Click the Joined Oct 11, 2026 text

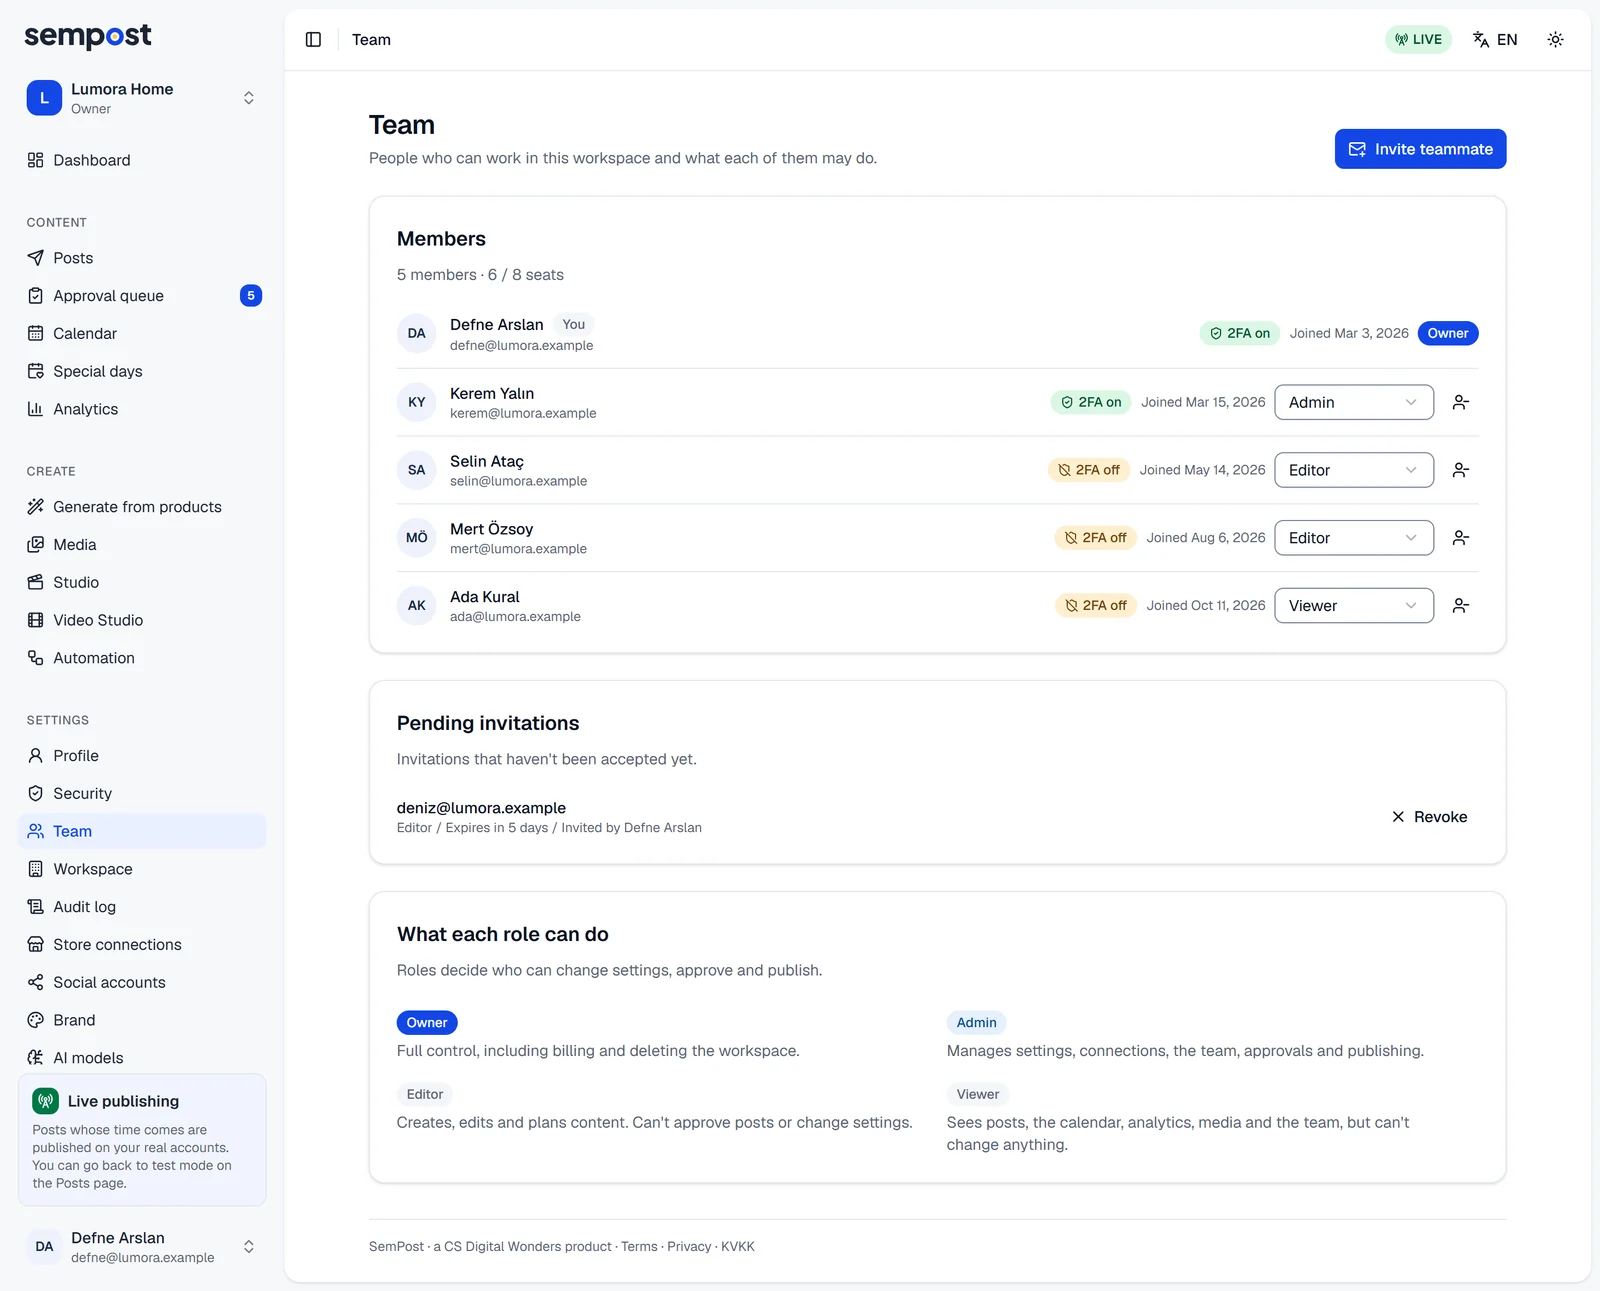coord(1206,606)
